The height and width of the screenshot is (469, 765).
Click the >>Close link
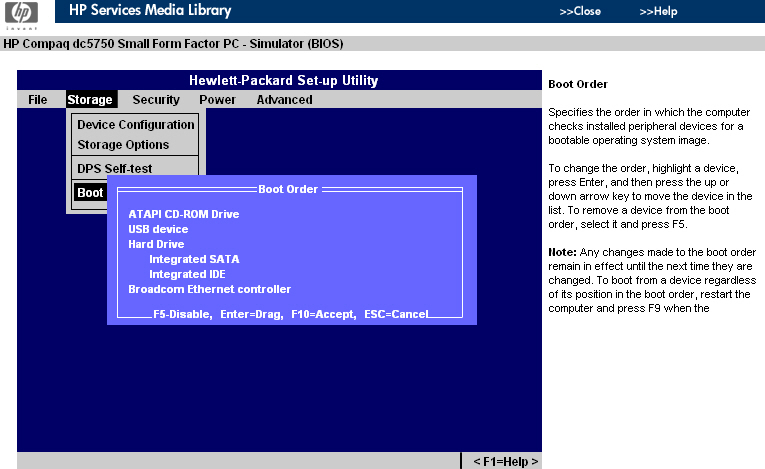pos(580,12)
